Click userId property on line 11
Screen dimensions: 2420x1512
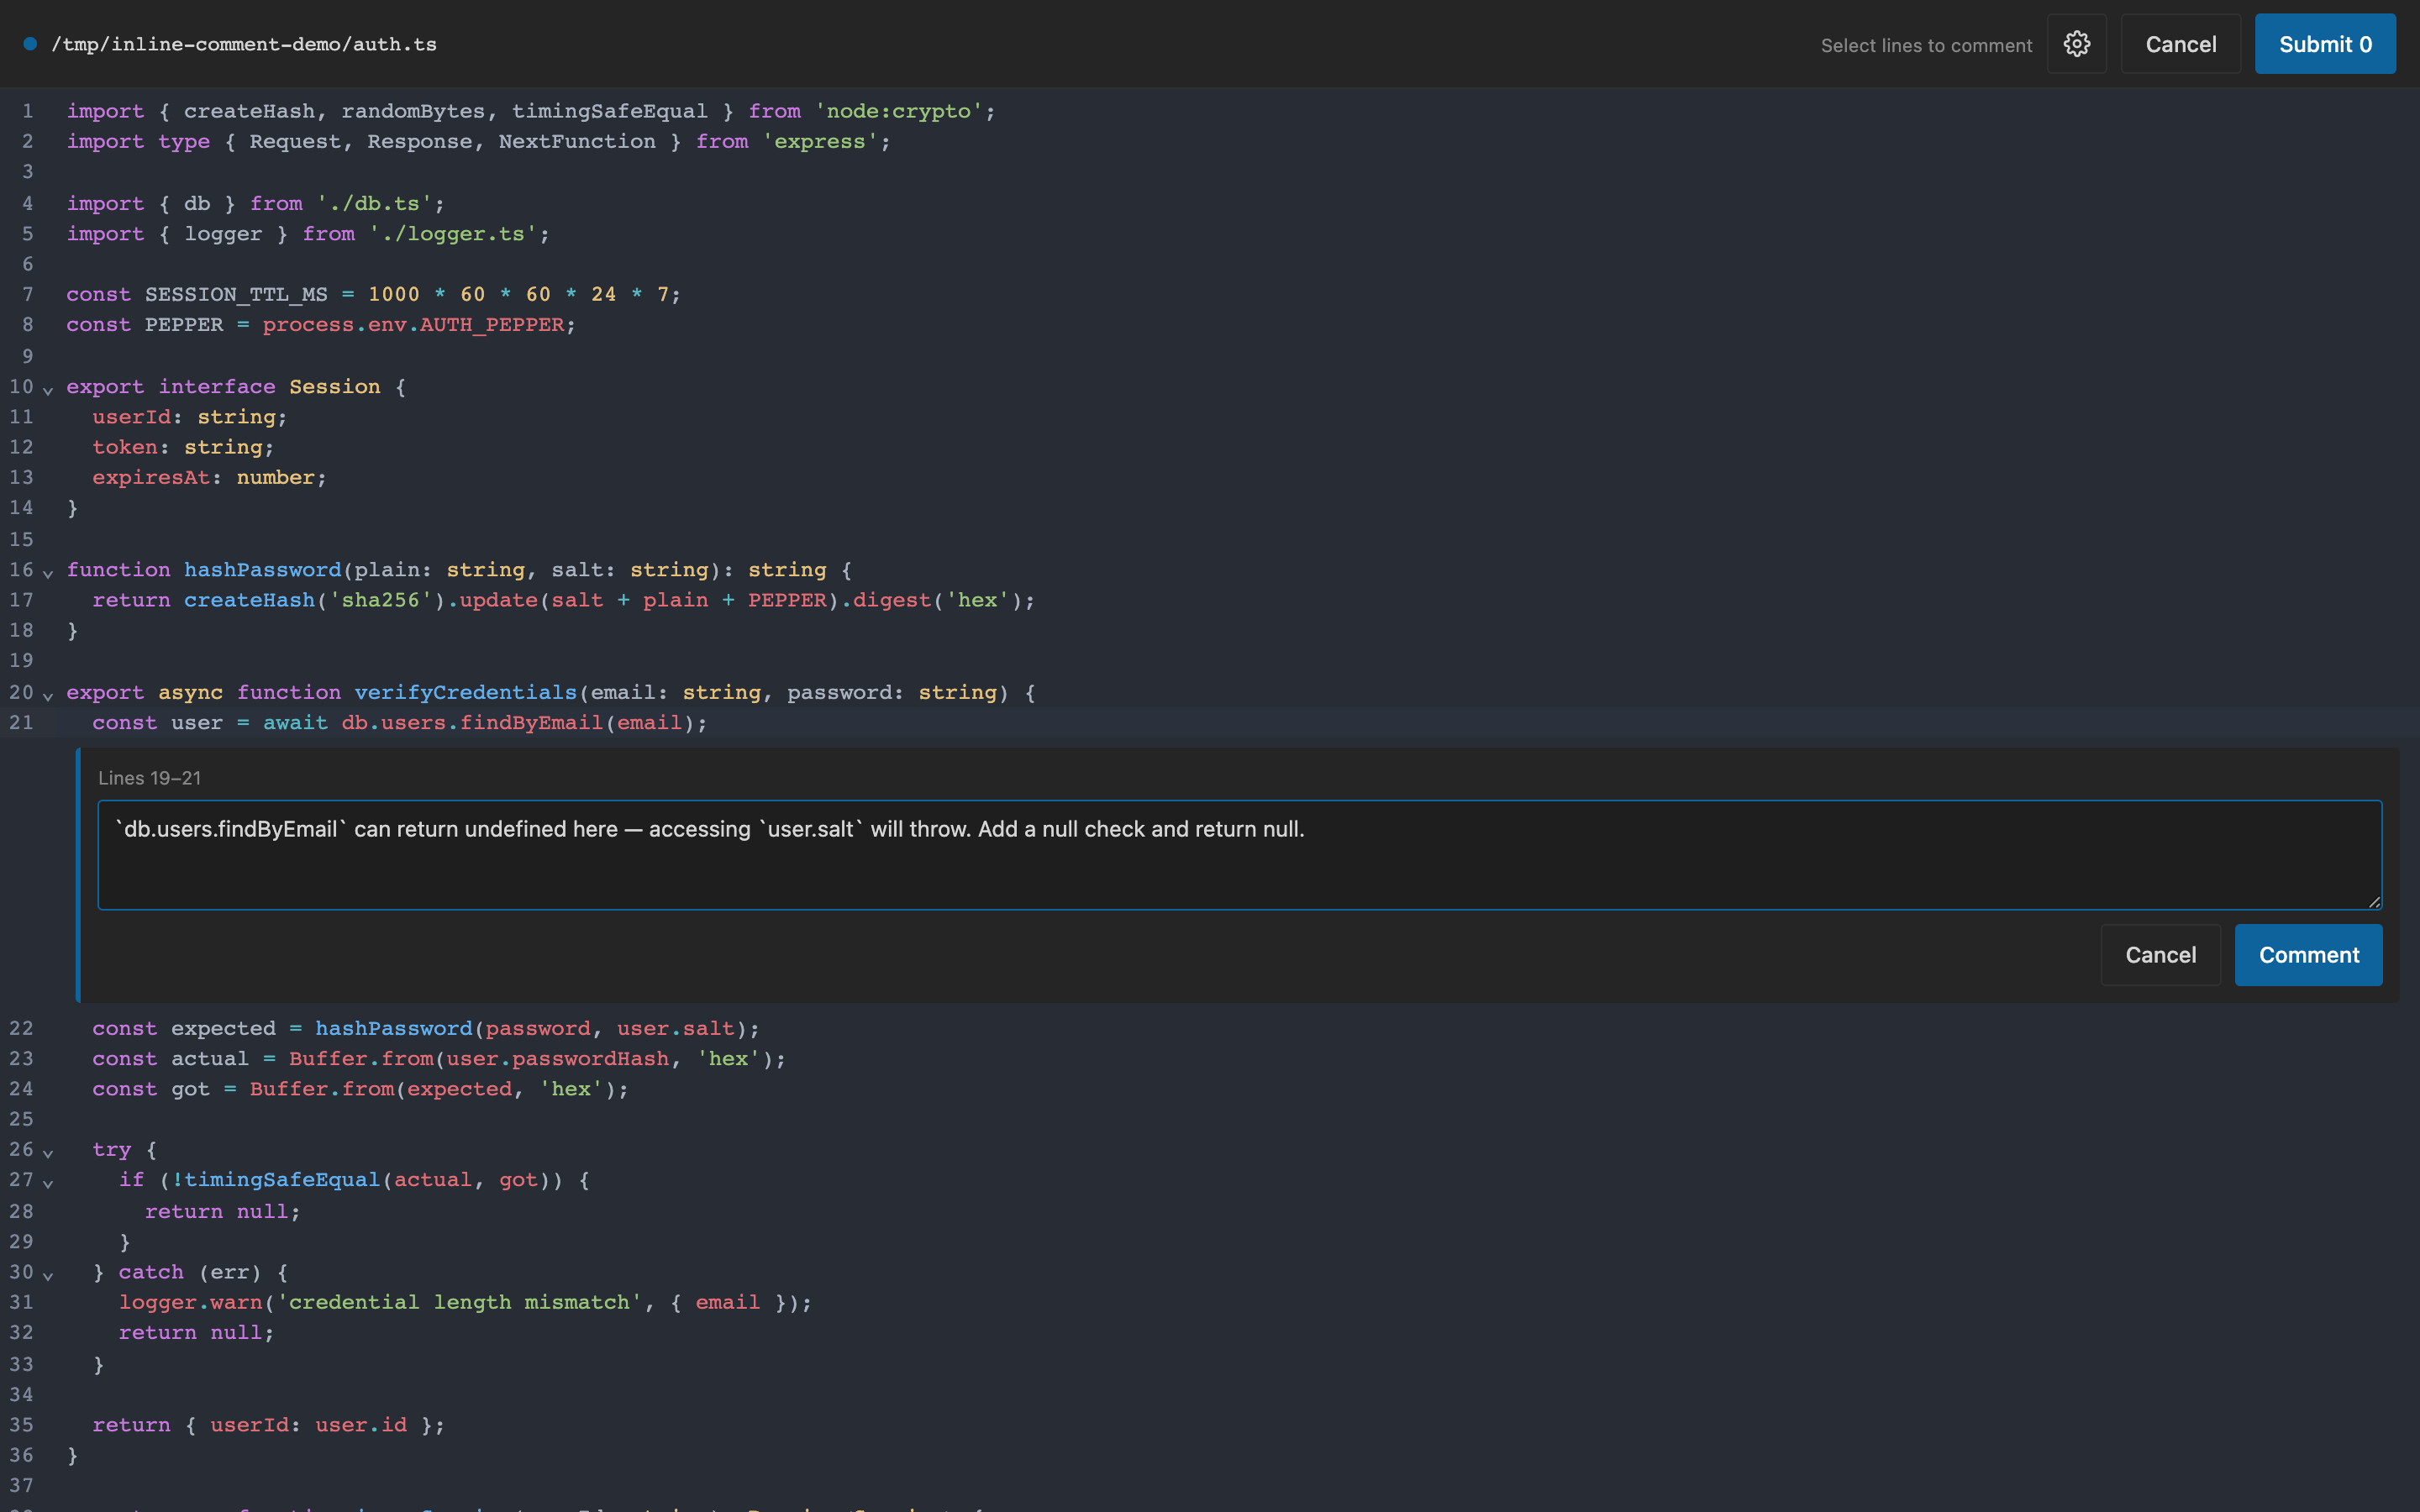(x=132, y=416)
